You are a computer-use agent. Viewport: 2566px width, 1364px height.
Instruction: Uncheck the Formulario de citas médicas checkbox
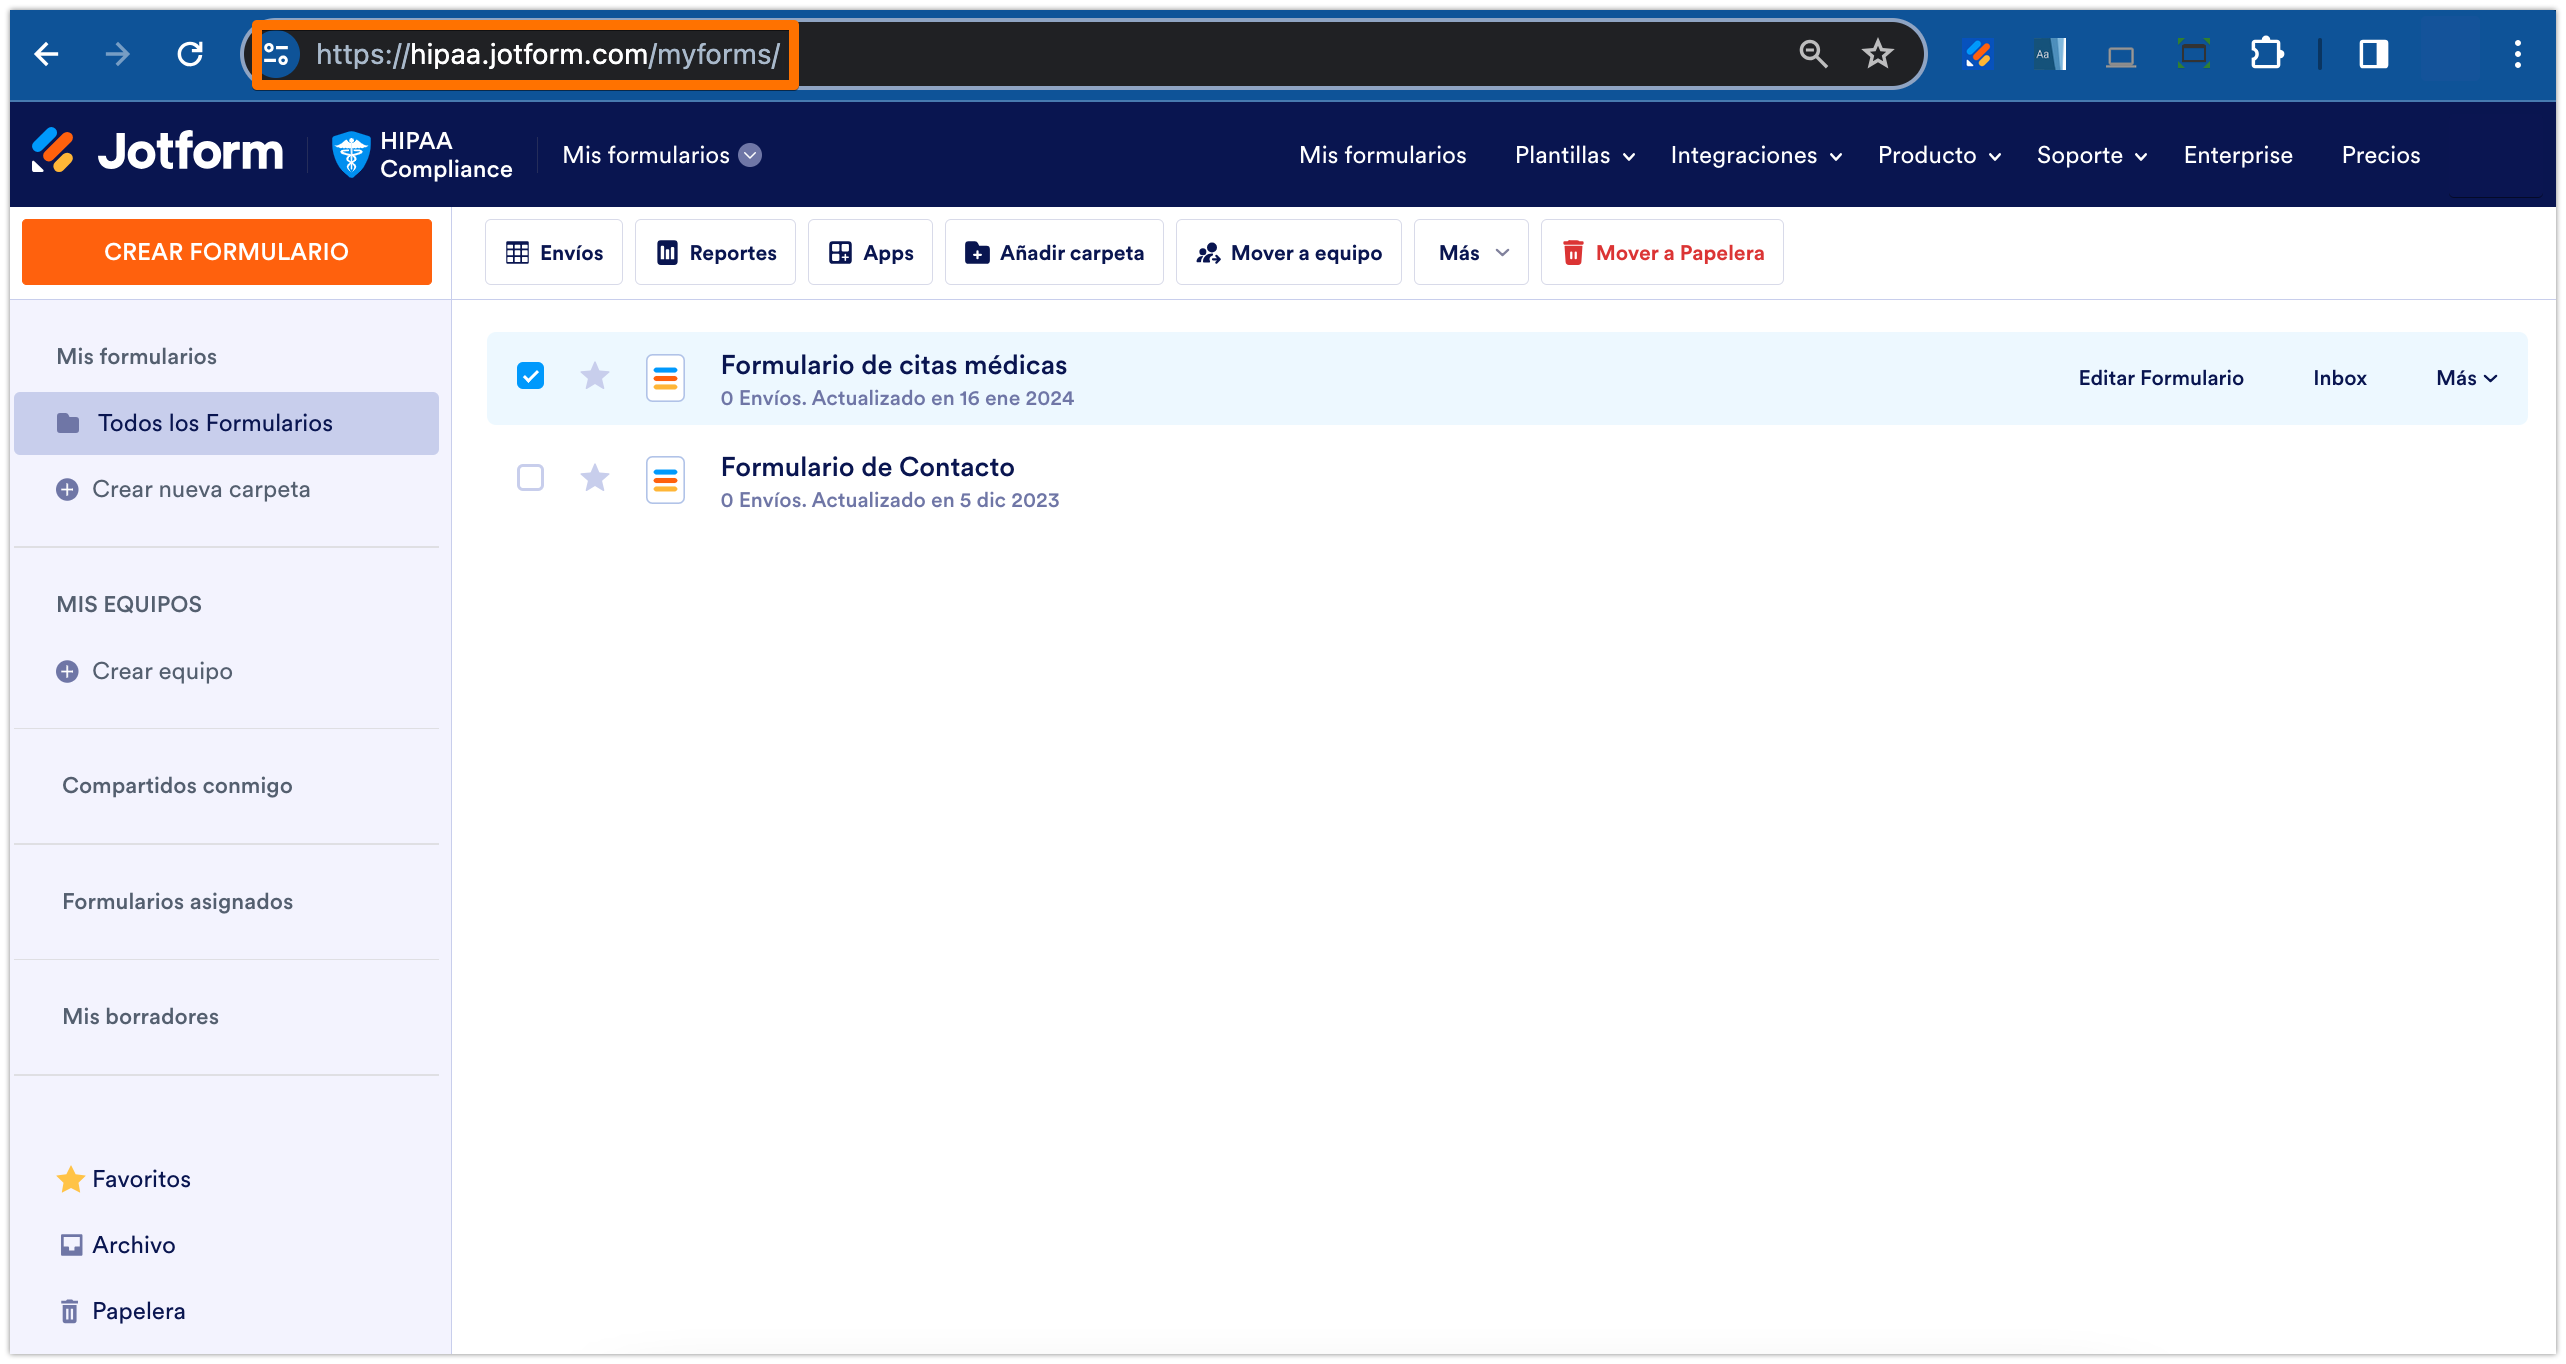530,376
